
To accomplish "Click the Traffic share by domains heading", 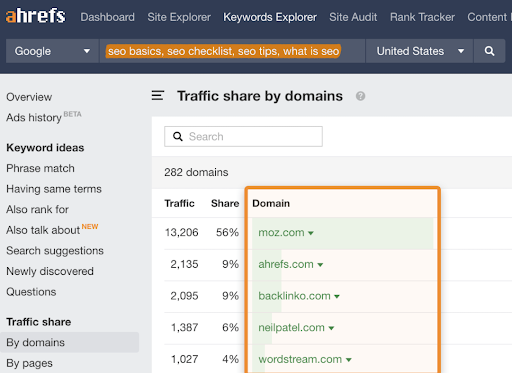I will [x=260, y=96].
